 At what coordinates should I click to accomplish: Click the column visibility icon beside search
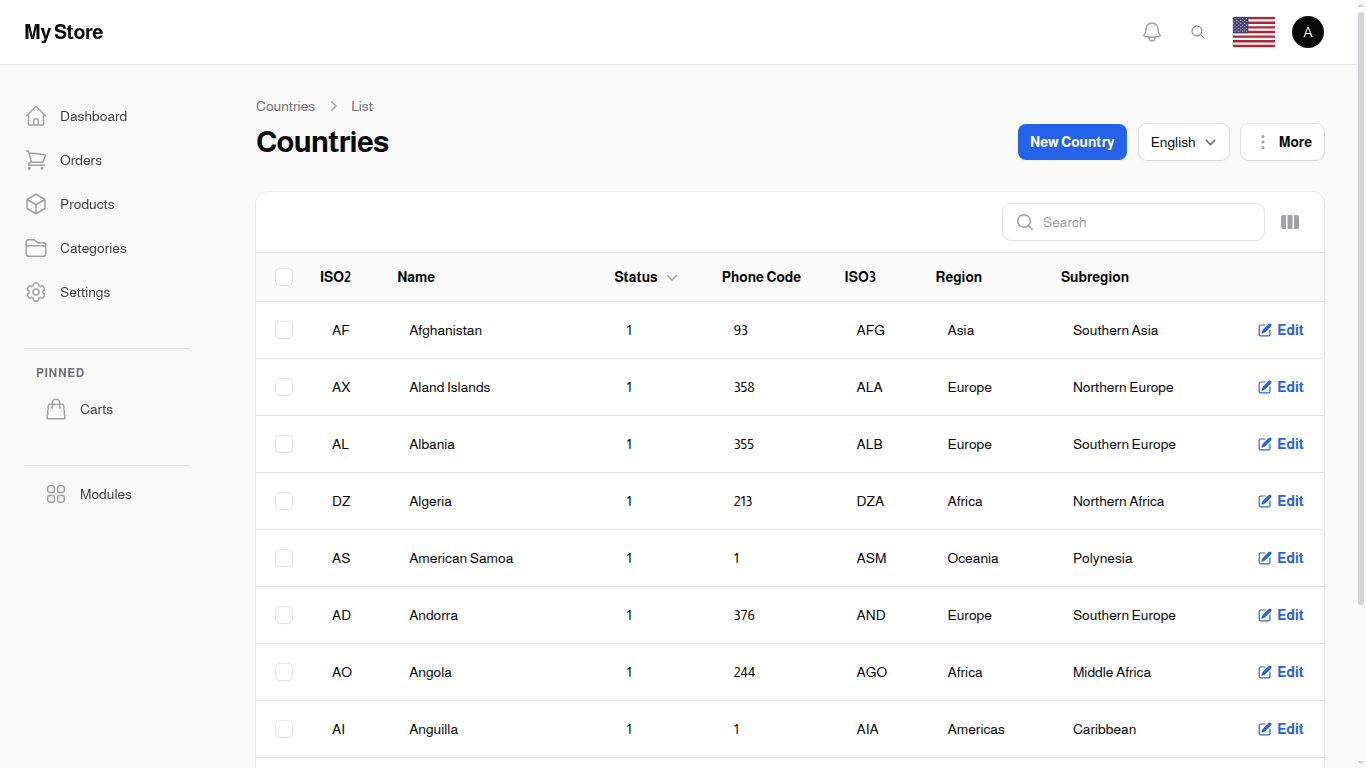click(x=1290, y=222)
